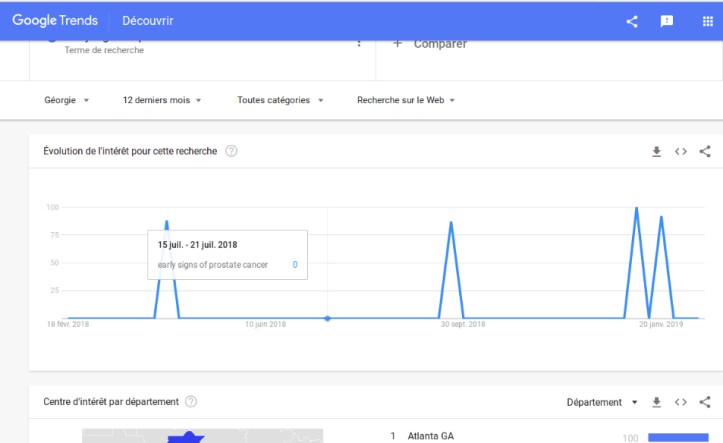Viewport: 723px width, 443px height.
Task: Change the Recherche sur le Web search type
Action: click(x=405, y=100)
